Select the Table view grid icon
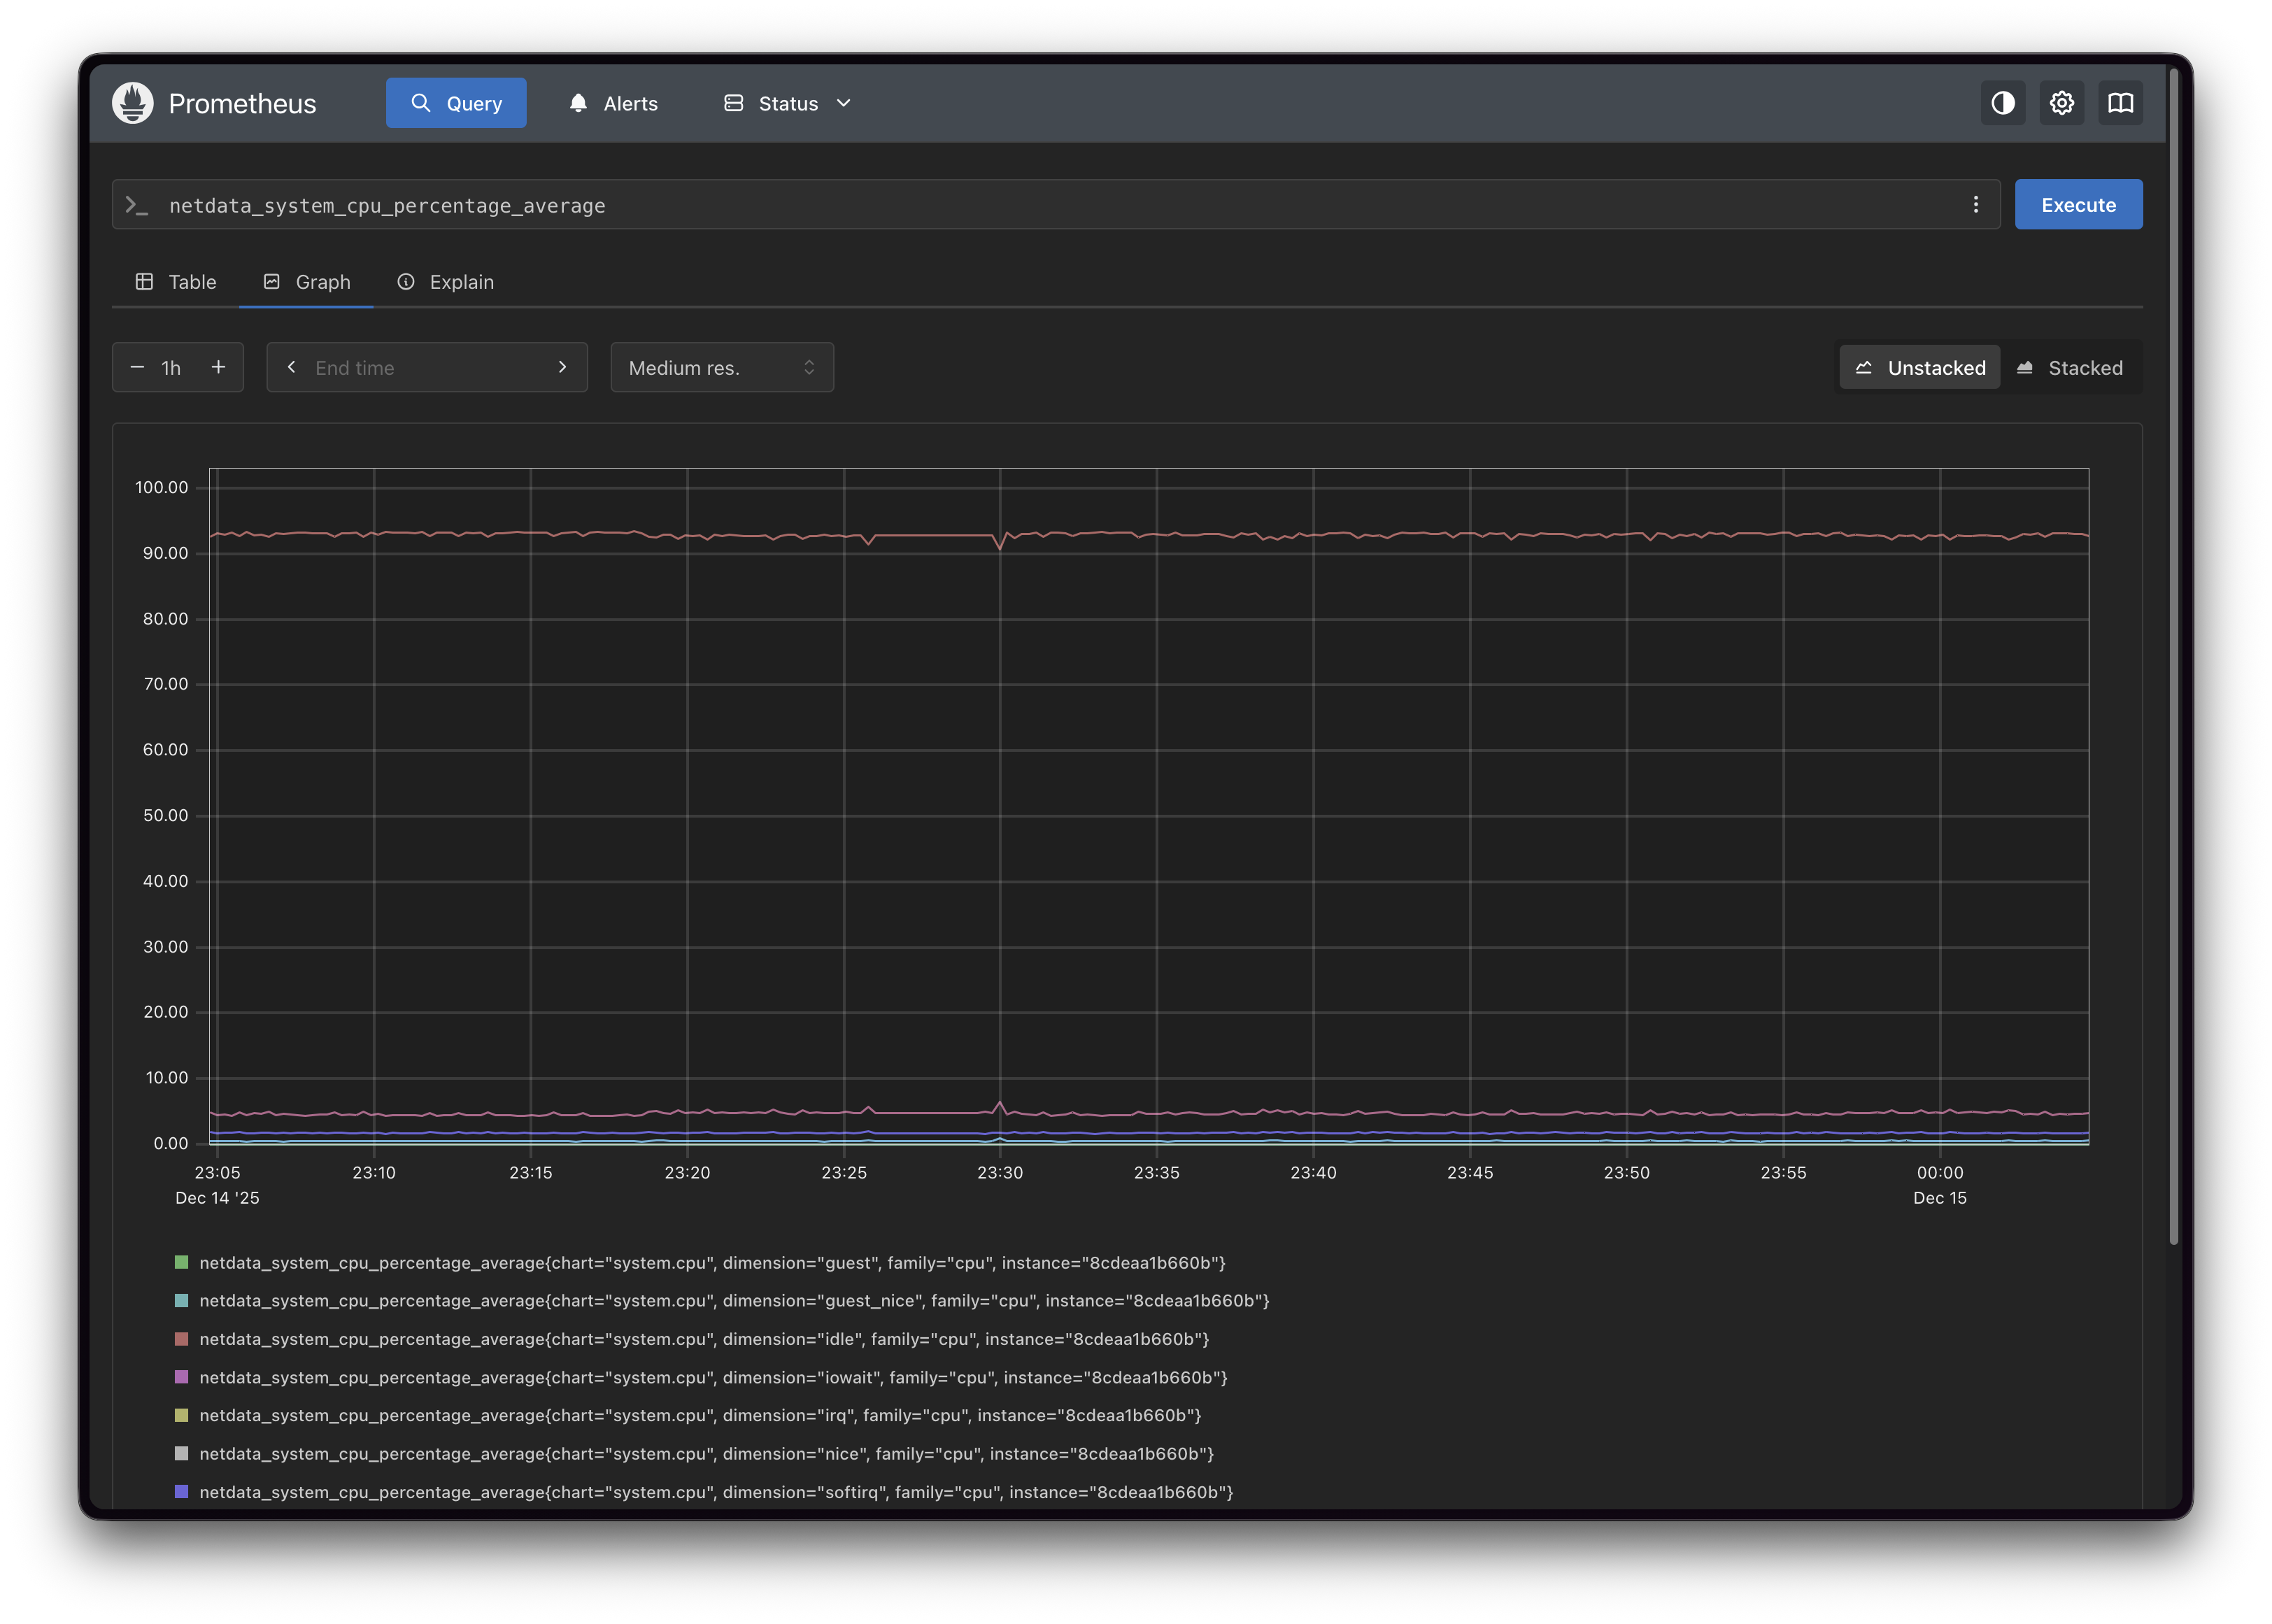This screenshot has width=2272, height=1624. click(x=144, y=282)
